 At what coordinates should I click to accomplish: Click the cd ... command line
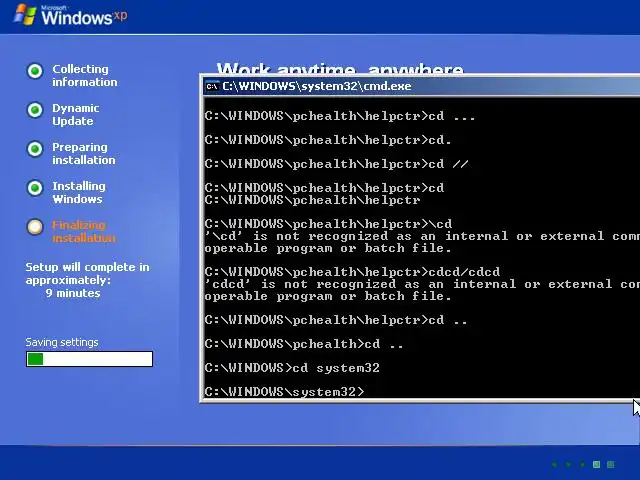click(x=340, y=116)
